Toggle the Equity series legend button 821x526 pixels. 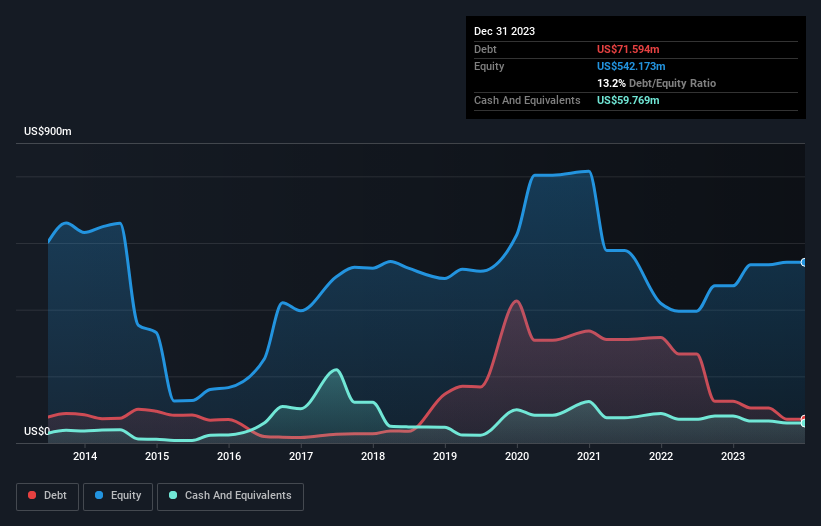(118, 496)
